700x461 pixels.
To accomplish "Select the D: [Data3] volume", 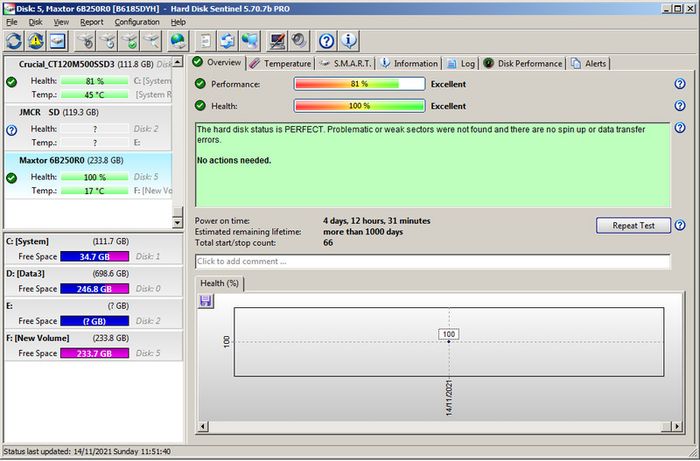I will (x=93, y=281).
